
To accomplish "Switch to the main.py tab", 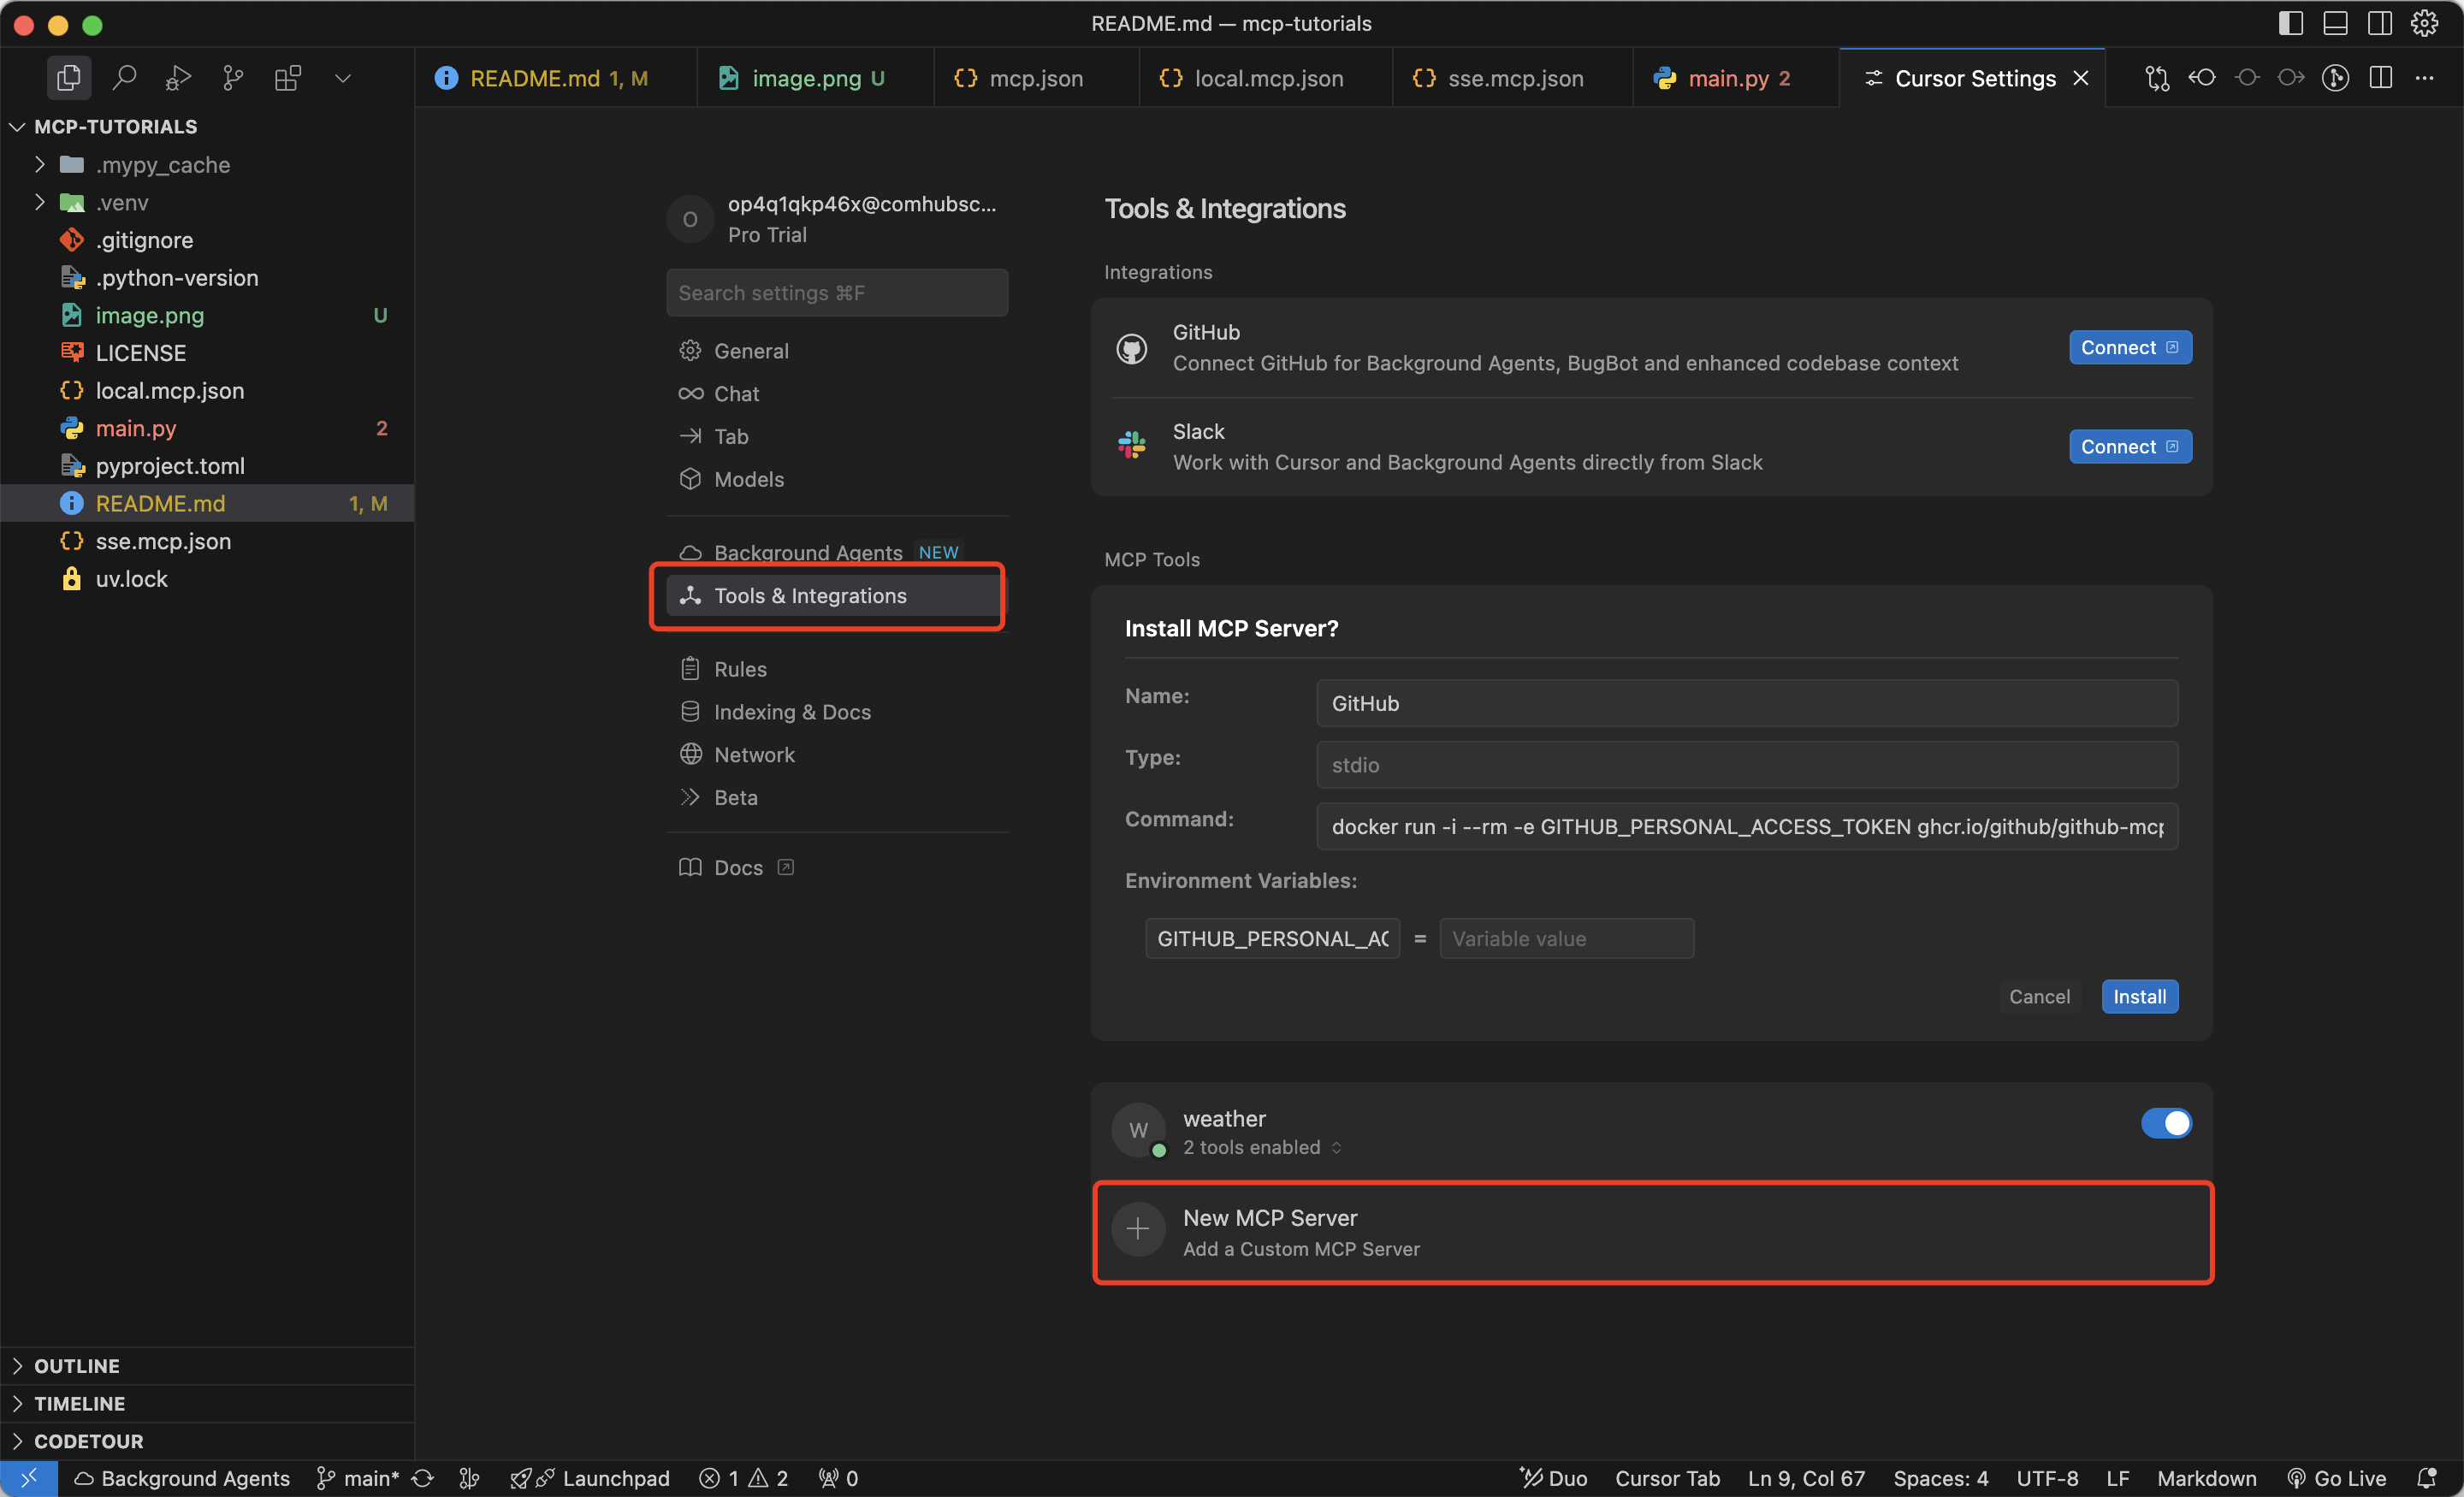I will 1727,78.
